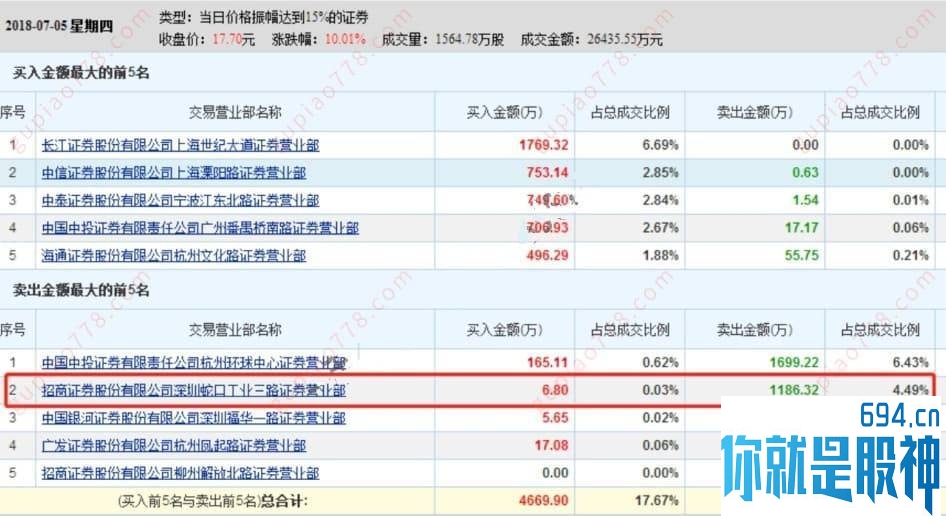Open 中国中投证券广州番禺桥南路证券营业部 link
Image resolution: width=946 pixels, height=516 pixels.
tap(200, 228)
